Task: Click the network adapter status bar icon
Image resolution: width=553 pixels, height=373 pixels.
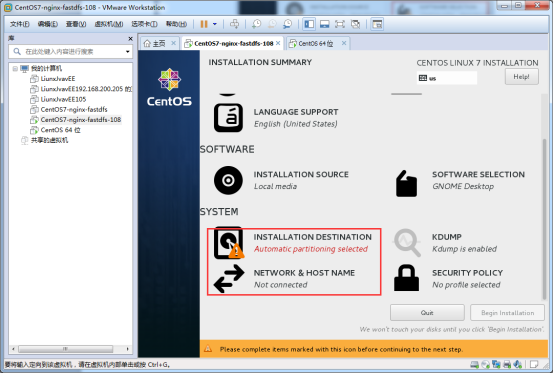Action: click(496, 364)
